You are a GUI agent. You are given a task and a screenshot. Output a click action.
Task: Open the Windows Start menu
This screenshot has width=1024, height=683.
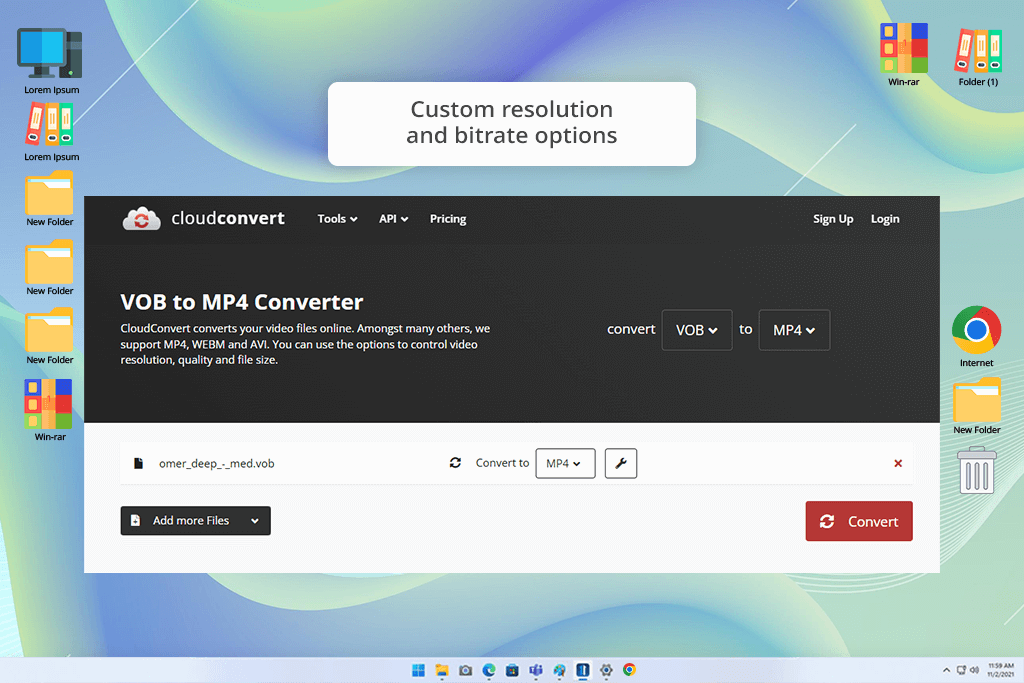[419, 670]
